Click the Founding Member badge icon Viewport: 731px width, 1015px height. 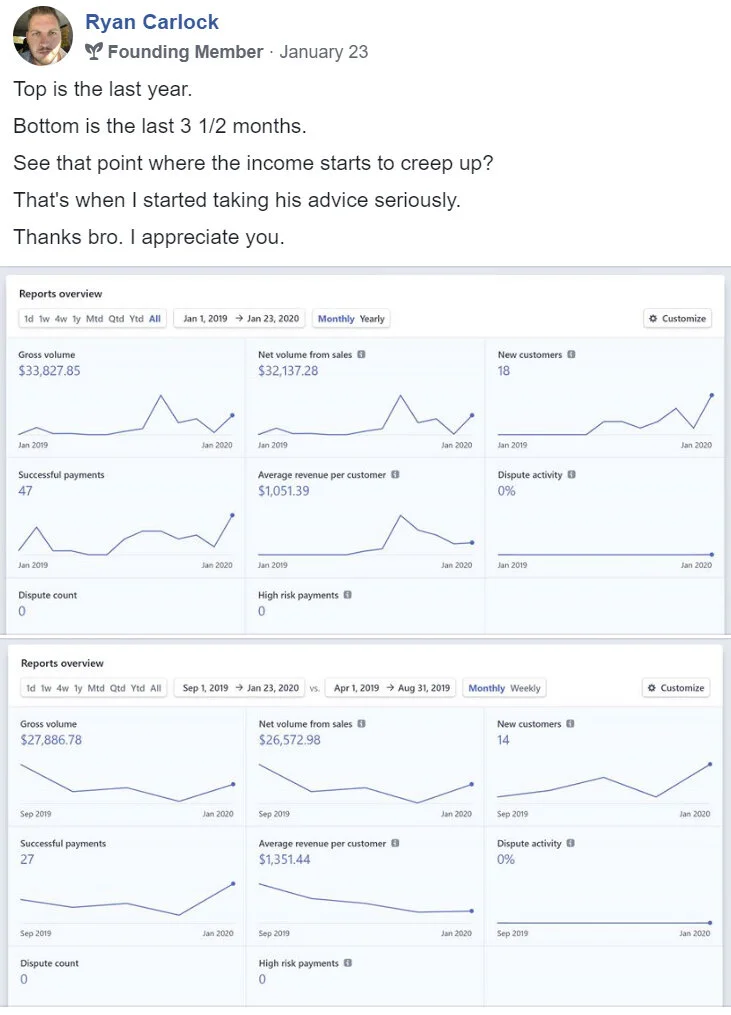point(94,52)
